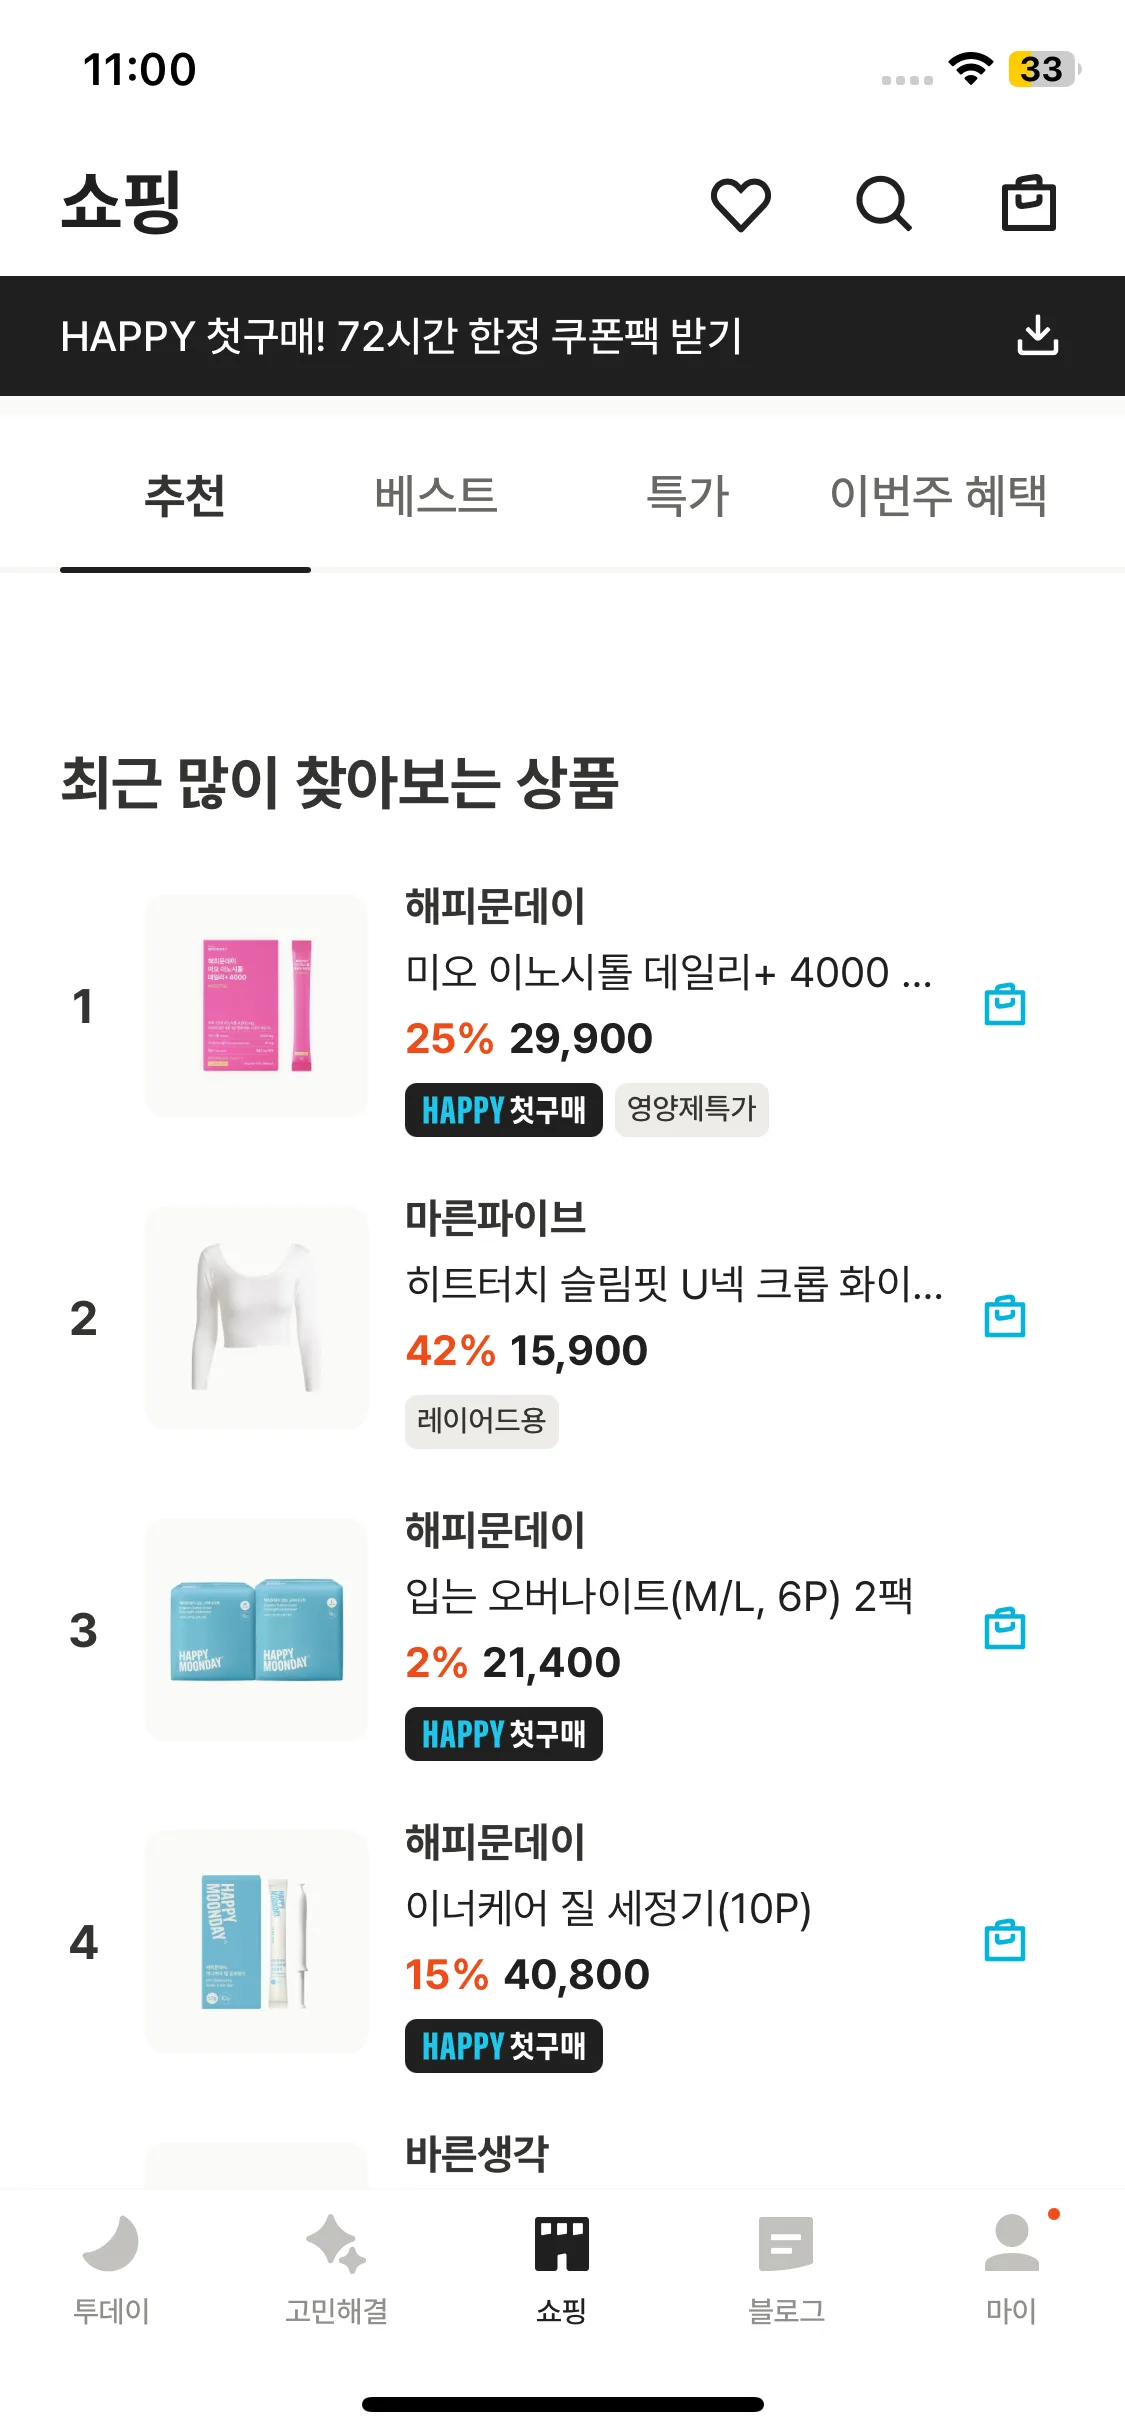Select the 추천 tab
The height and width of the screenshot is (2436, 1125).
click(185, 496)
